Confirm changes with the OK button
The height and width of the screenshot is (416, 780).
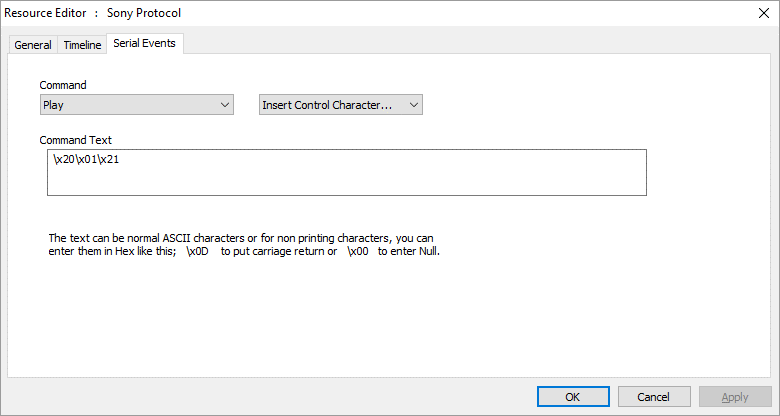pyautogui.click(x=573, y=397)
